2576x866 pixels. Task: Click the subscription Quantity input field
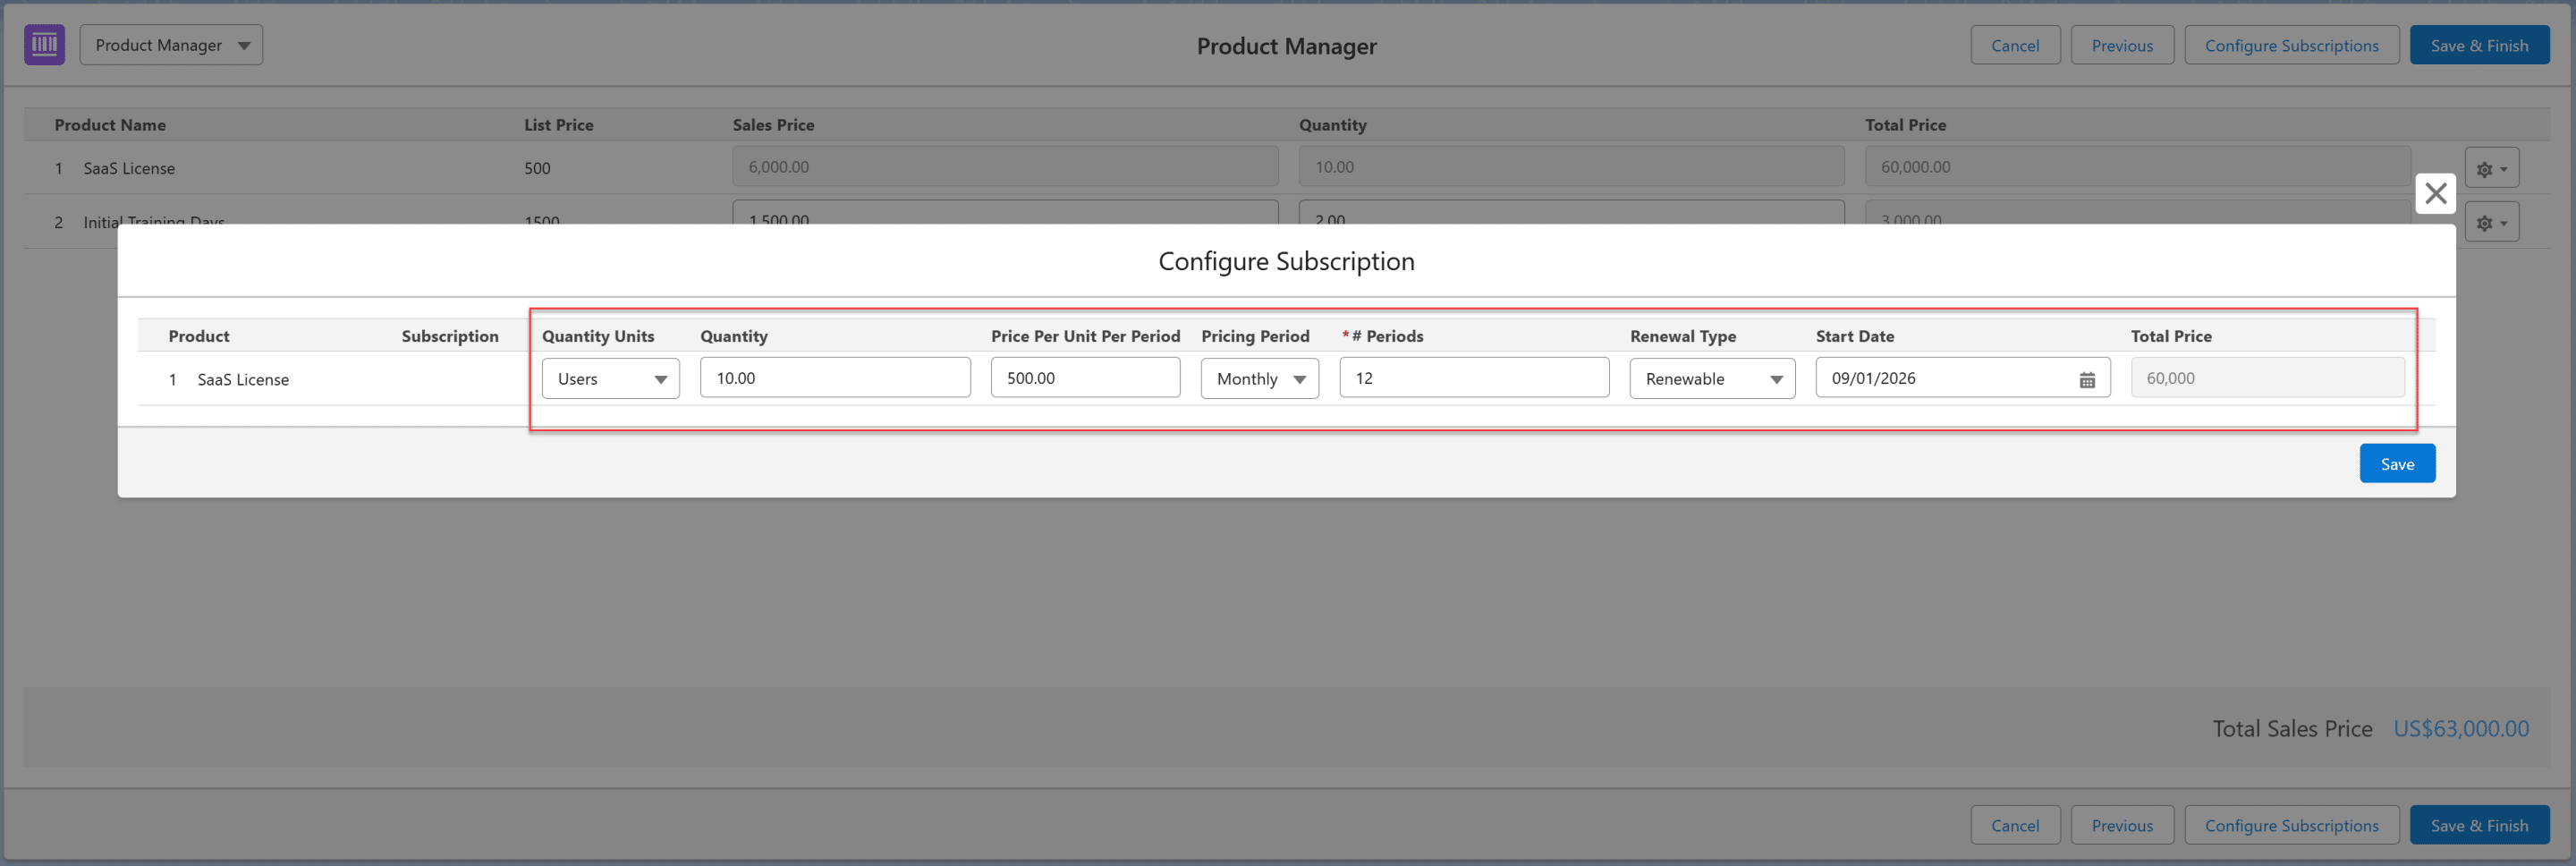click(x=834, y=378)
